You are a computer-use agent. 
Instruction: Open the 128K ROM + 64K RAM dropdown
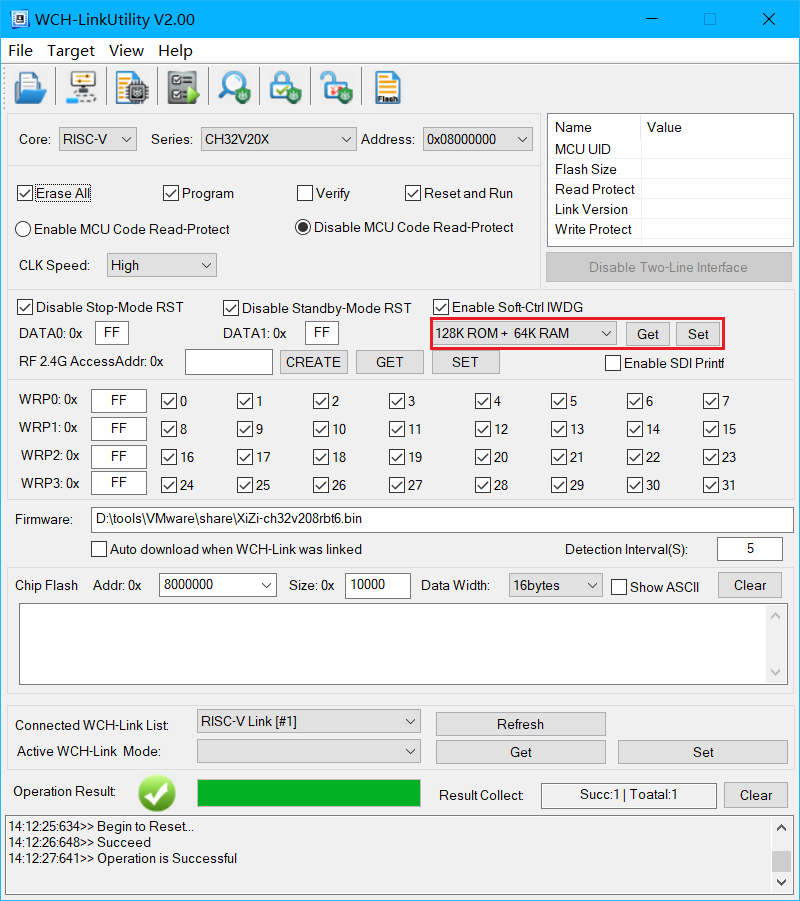[524, 333]
